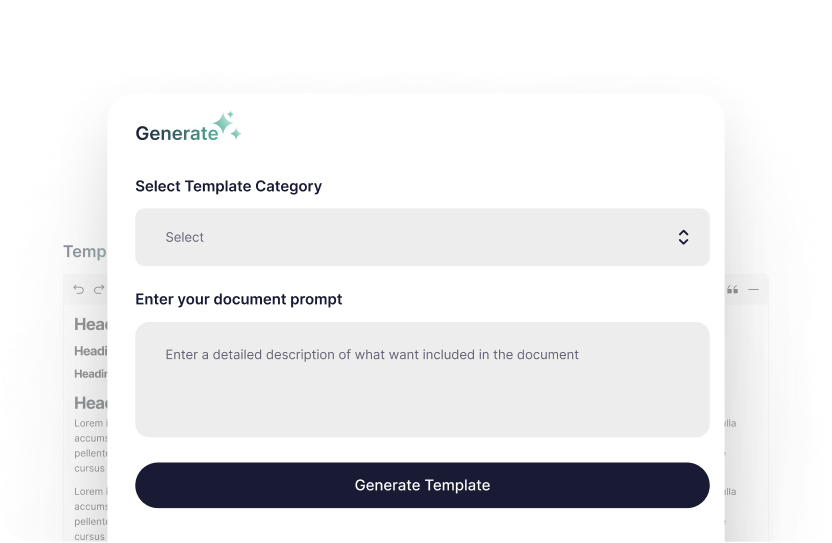Click the green sparkle stars icon
Image resolution: width=832 pixels, height=543 pixels.
[228, 125]
